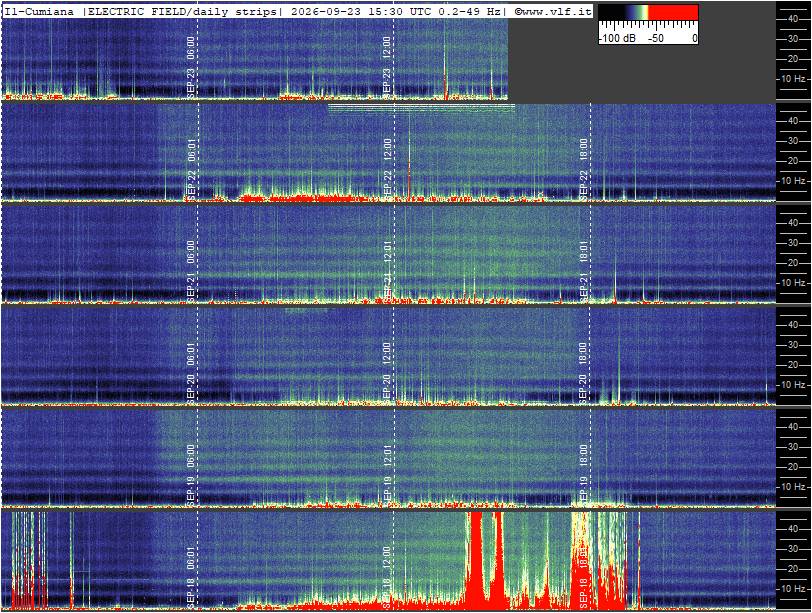Click the 12:01 marker on SEP-21 strip
Viewport: 812px width, 613px height.
(x=387, y=251)
